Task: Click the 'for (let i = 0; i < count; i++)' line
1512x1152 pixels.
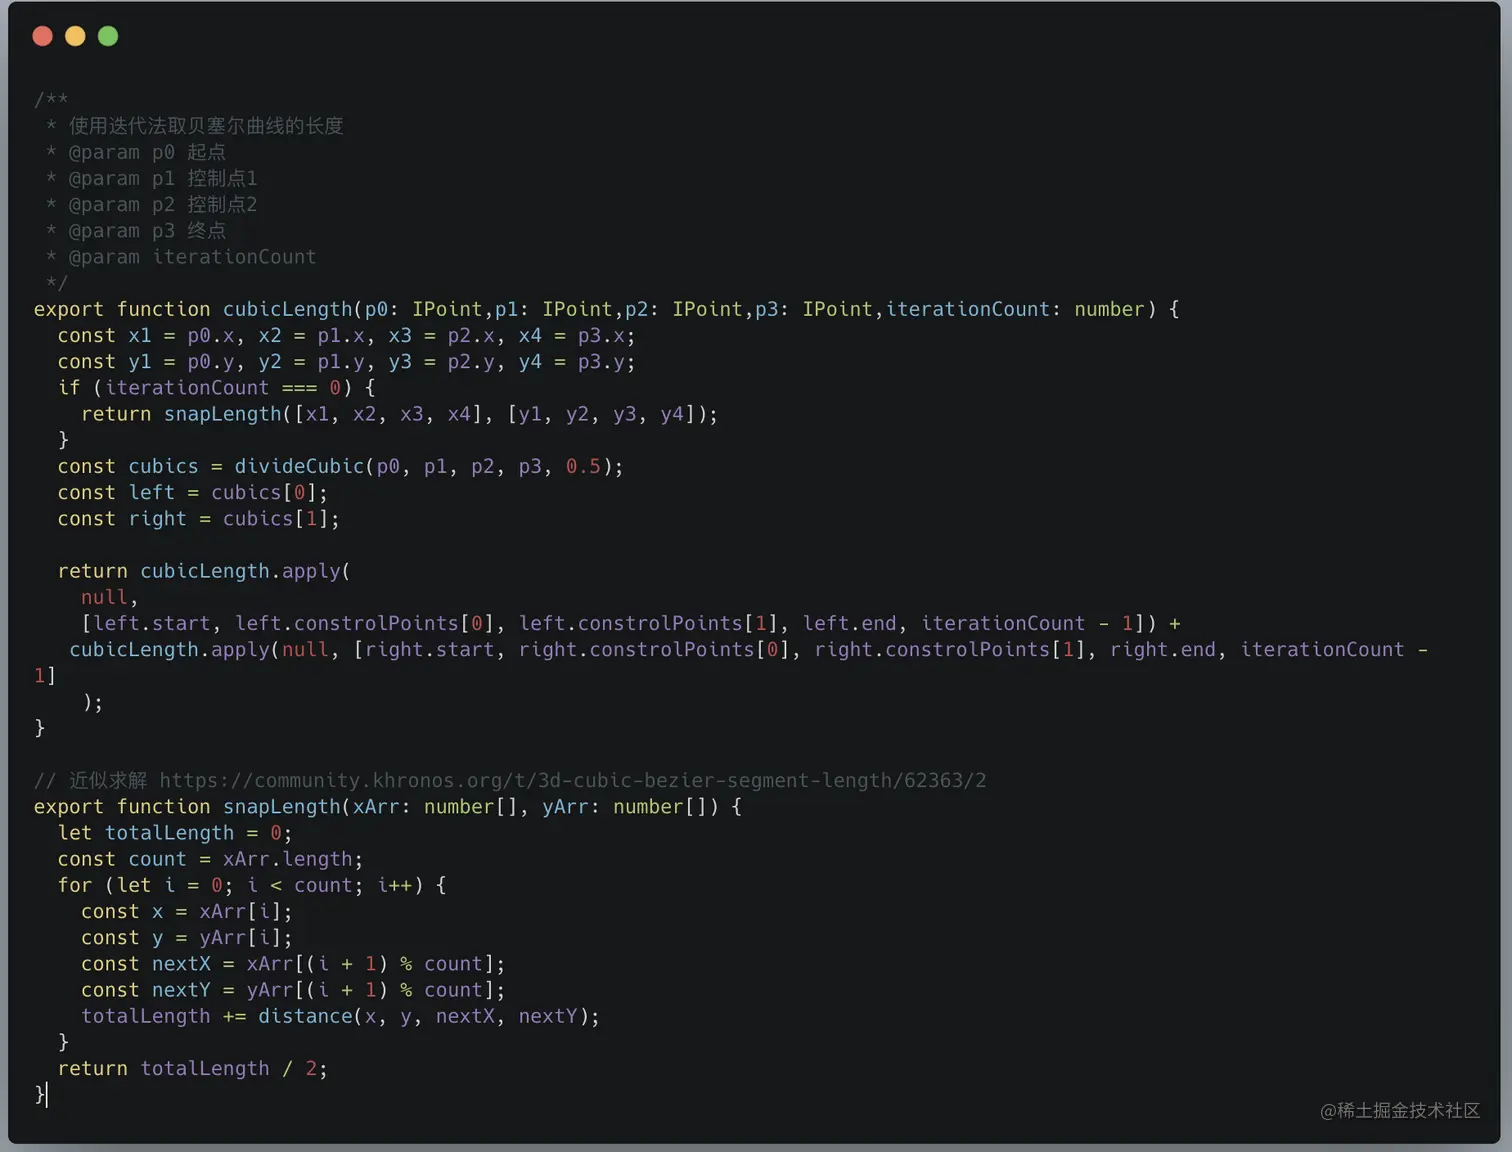Action: [252, 885]
